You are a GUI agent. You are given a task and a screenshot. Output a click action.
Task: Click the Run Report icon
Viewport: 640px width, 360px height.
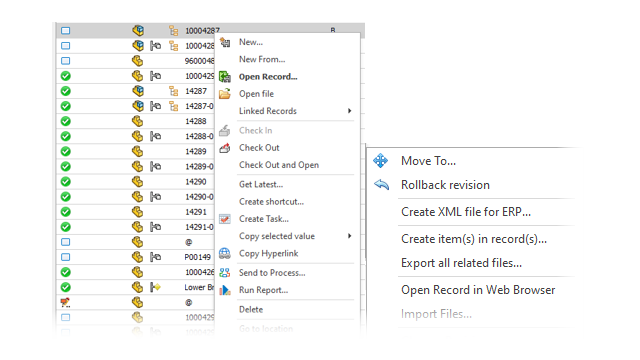[224, 290]
